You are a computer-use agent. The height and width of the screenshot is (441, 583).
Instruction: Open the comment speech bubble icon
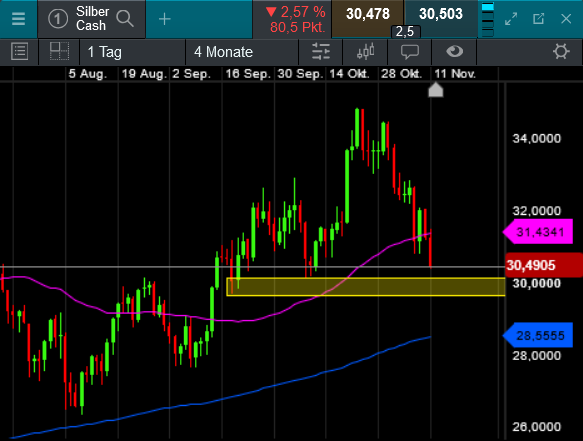pyautogui.click(x=410, y=52)
